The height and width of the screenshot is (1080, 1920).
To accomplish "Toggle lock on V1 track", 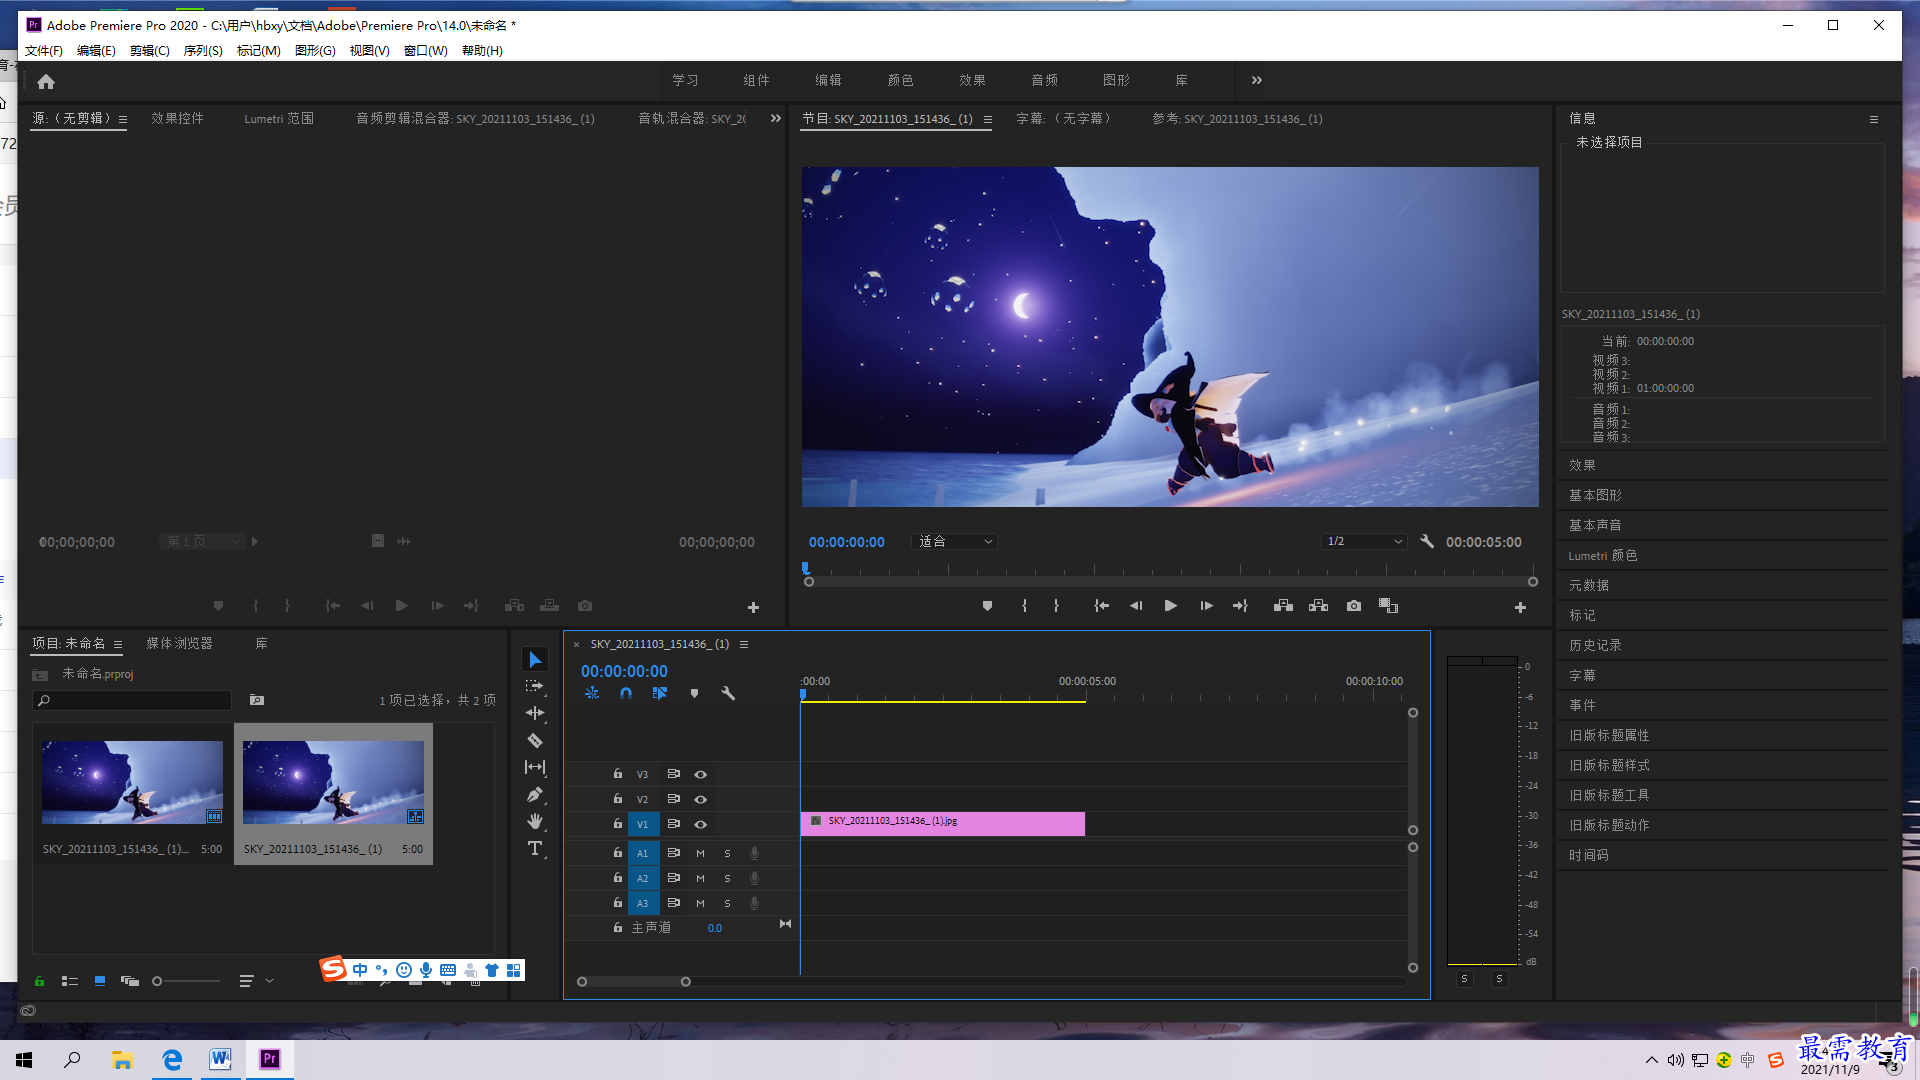I will click(618, 823).
